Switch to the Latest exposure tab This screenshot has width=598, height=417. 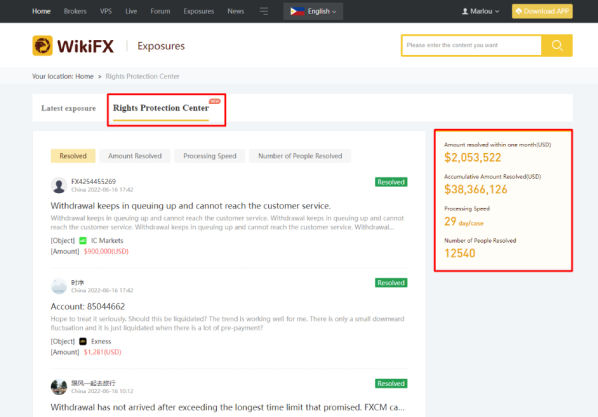coord(69,108)
